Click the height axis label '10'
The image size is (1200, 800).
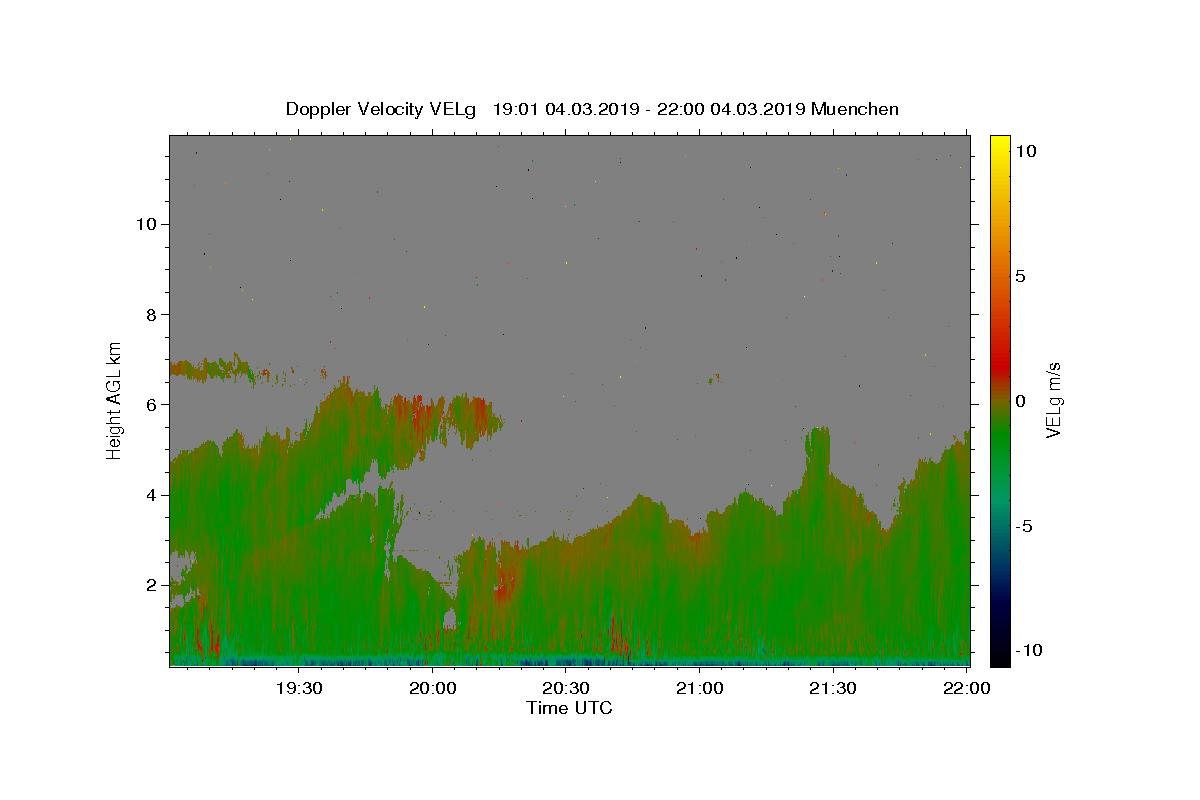pyautogui.click(x=145, y=224)
